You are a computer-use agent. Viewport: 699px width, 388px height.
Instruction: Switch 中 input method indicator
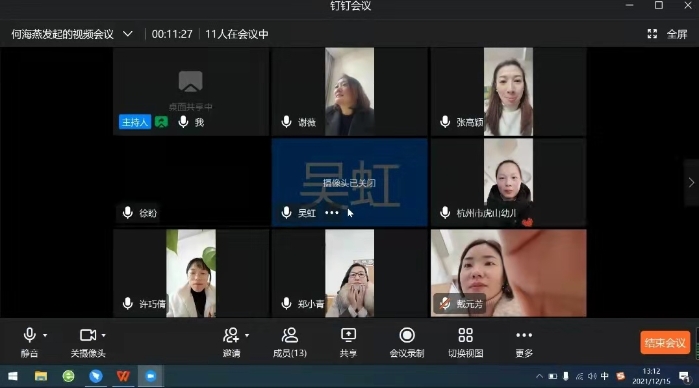point(605,376)
